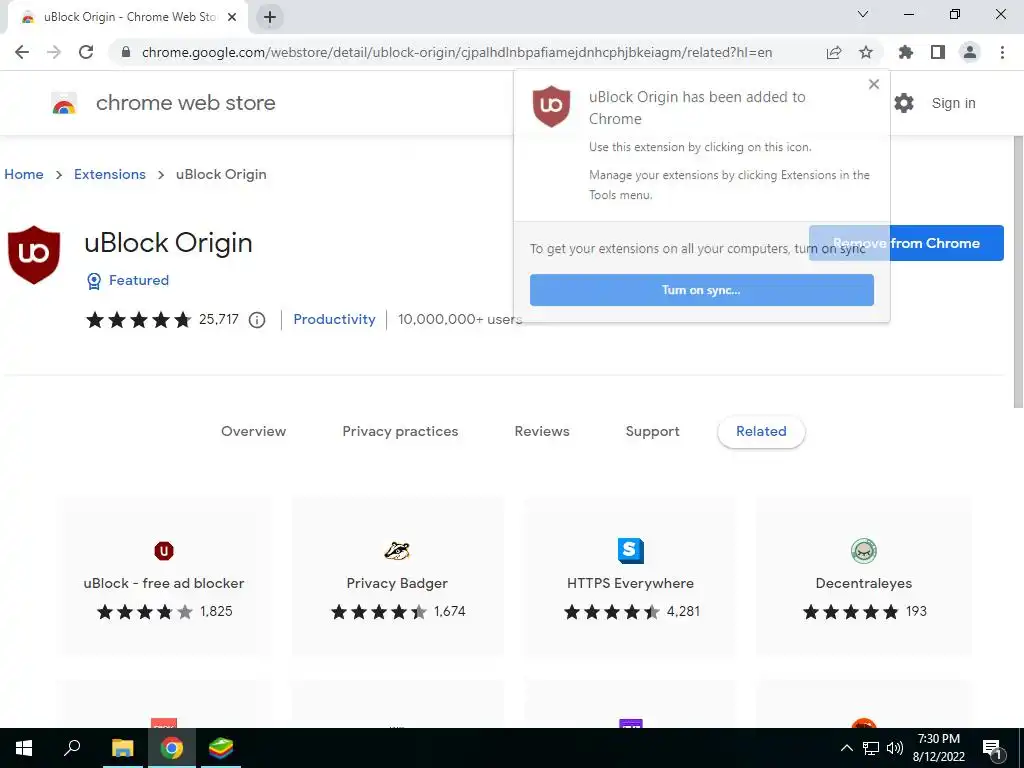Image resolution: width=1024 pixels, height=768 pixels.
Task: Open the Chrome profile avatar
Action: point(970,52)
